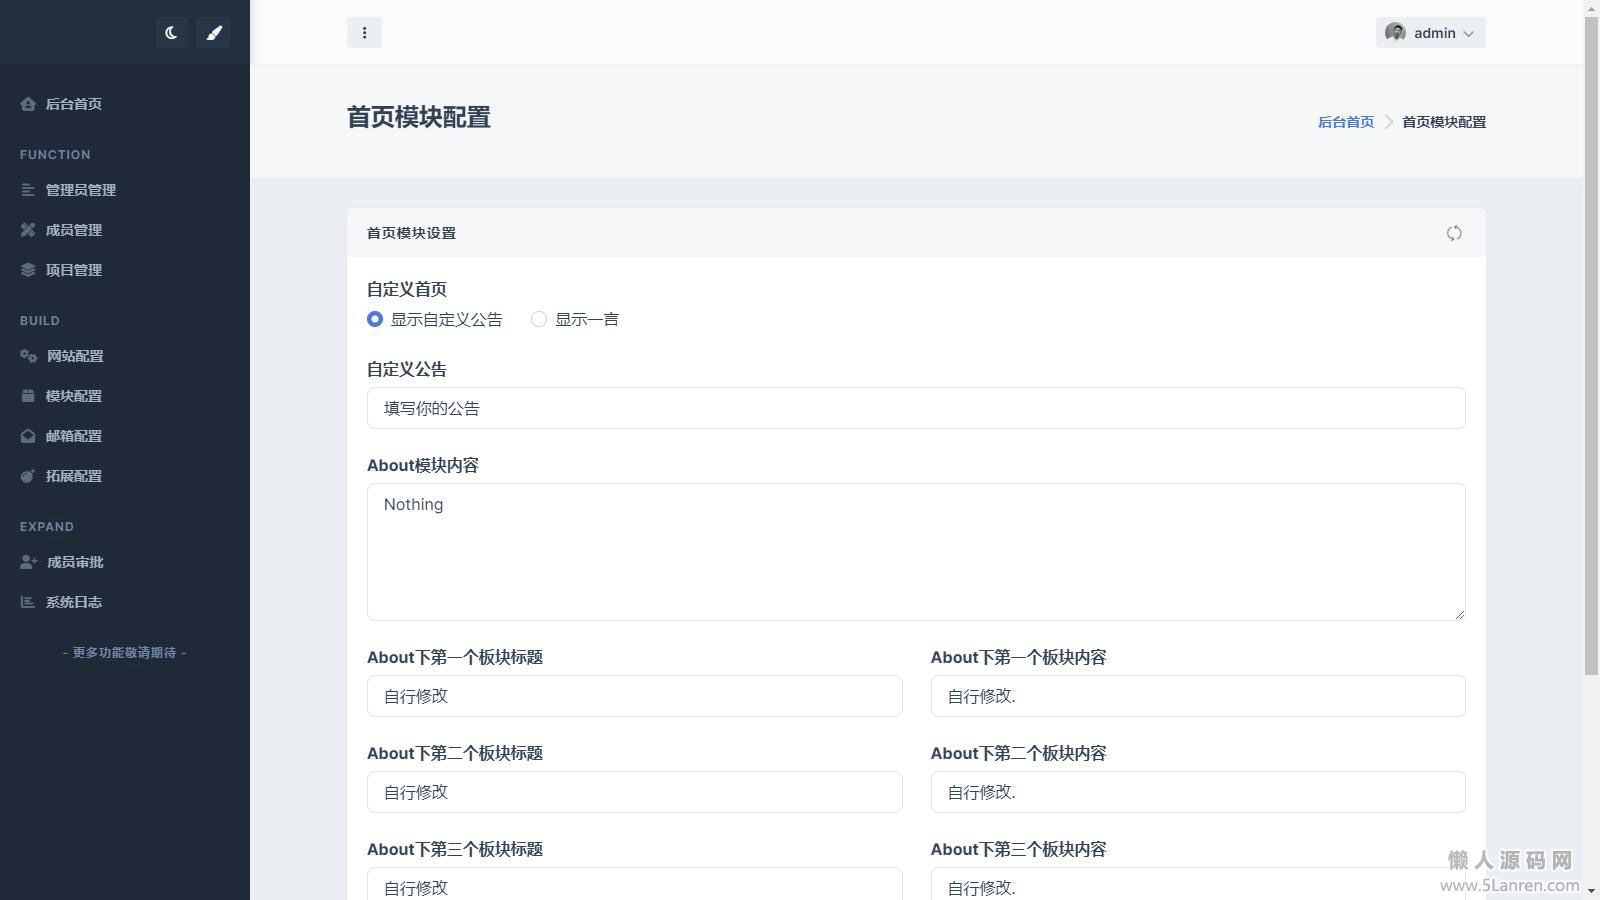1600x900 pixels.
Task: Open 成员管理 from the sidebar
Action: click(74, 230)
